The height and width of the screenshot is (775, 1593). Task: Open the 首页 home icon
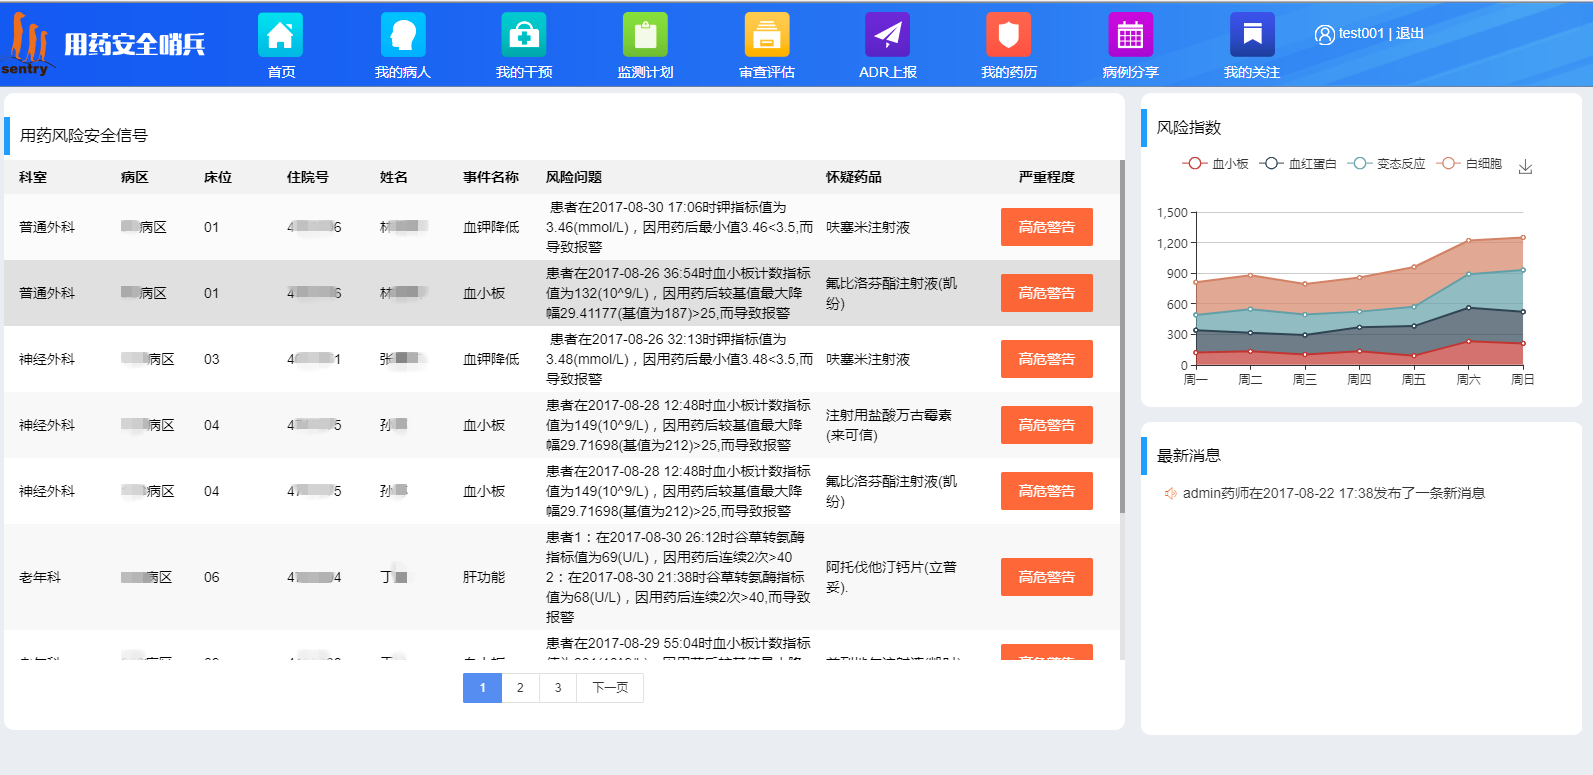[x=281, y=35]
